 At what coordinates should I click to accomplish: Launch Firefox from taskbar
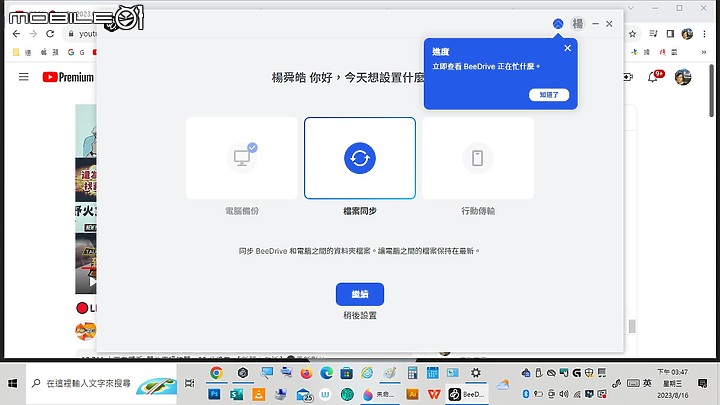(306, 373)
